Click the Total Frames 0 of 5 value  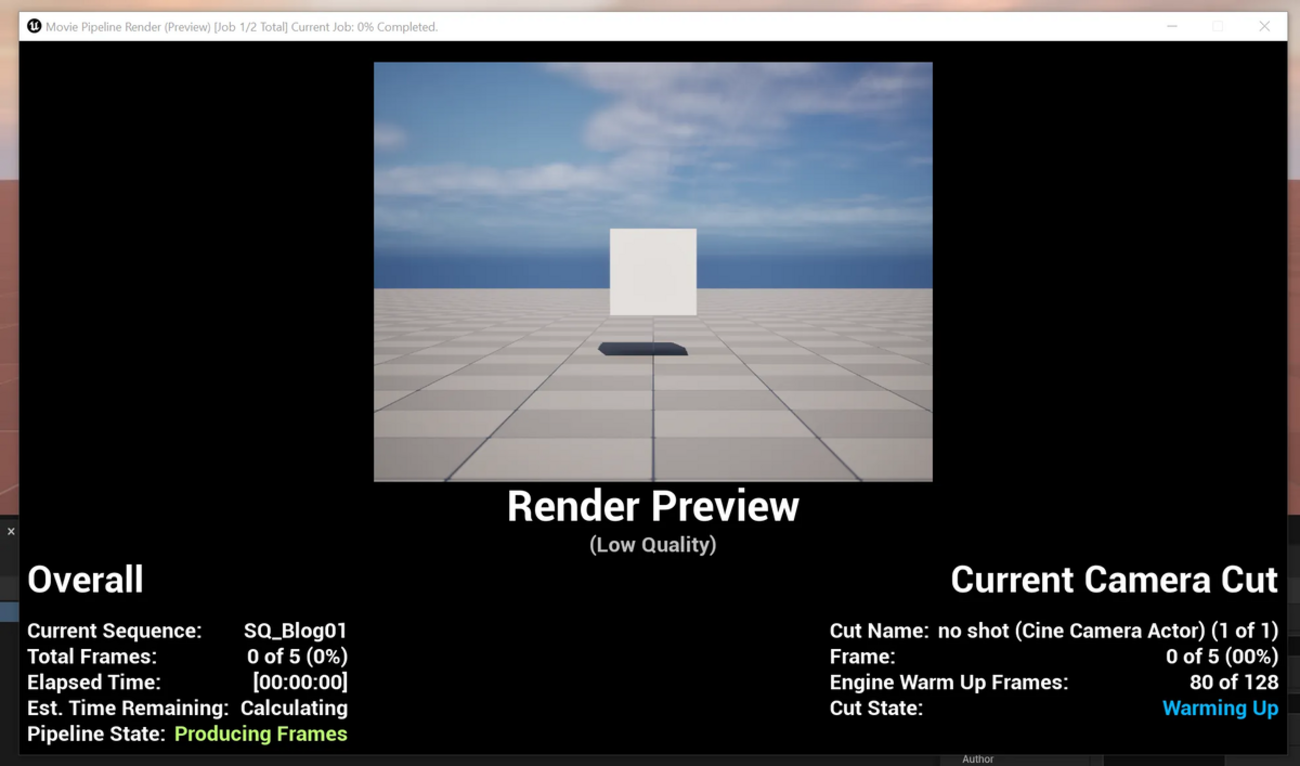tap(297, 657)
